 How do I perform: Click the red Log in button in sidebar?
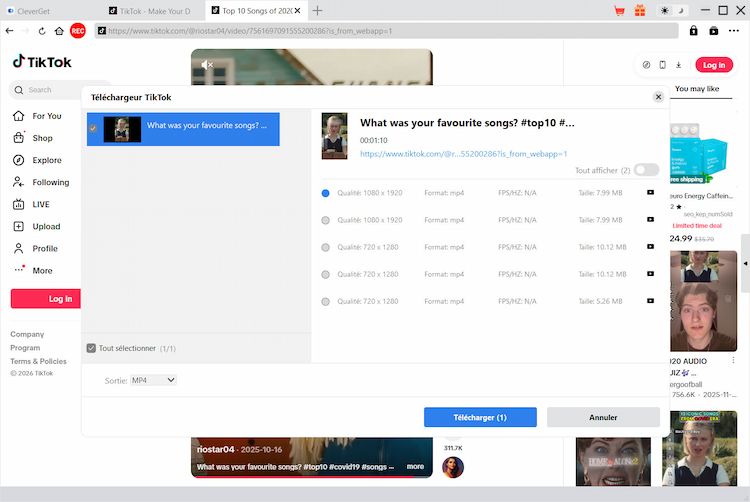pyautogui.click(x=46, y=299)
